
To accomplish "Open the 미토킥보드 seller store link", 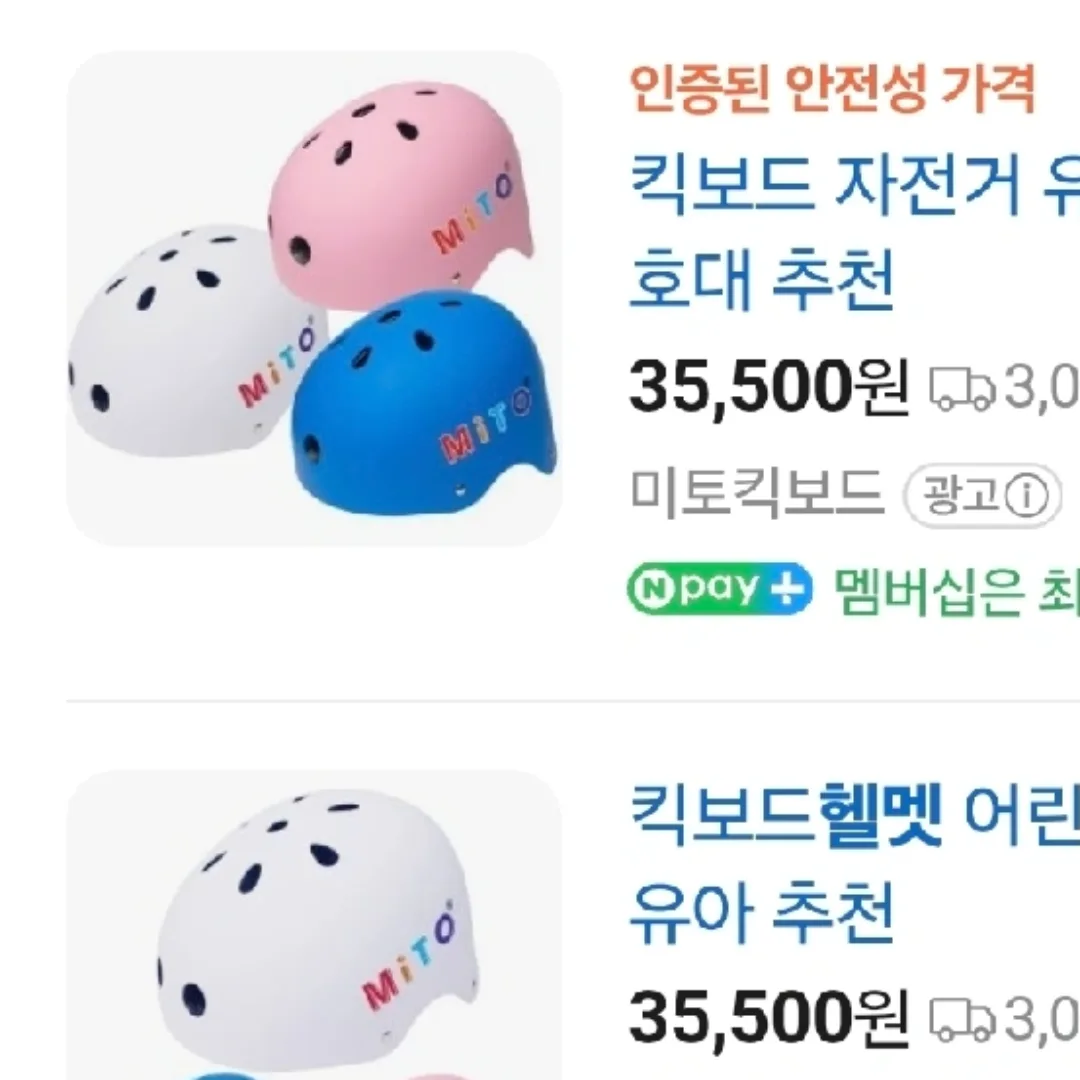I will 758,492.
